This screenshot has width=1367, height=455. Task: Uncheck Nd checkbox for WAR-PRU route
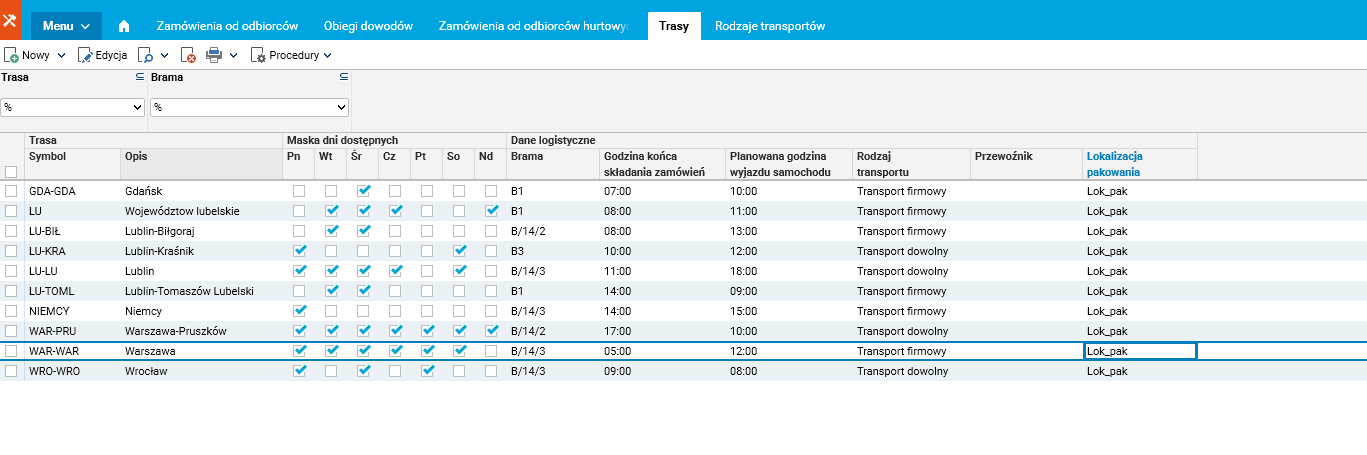pyautogui.click(x=491, y=331)
